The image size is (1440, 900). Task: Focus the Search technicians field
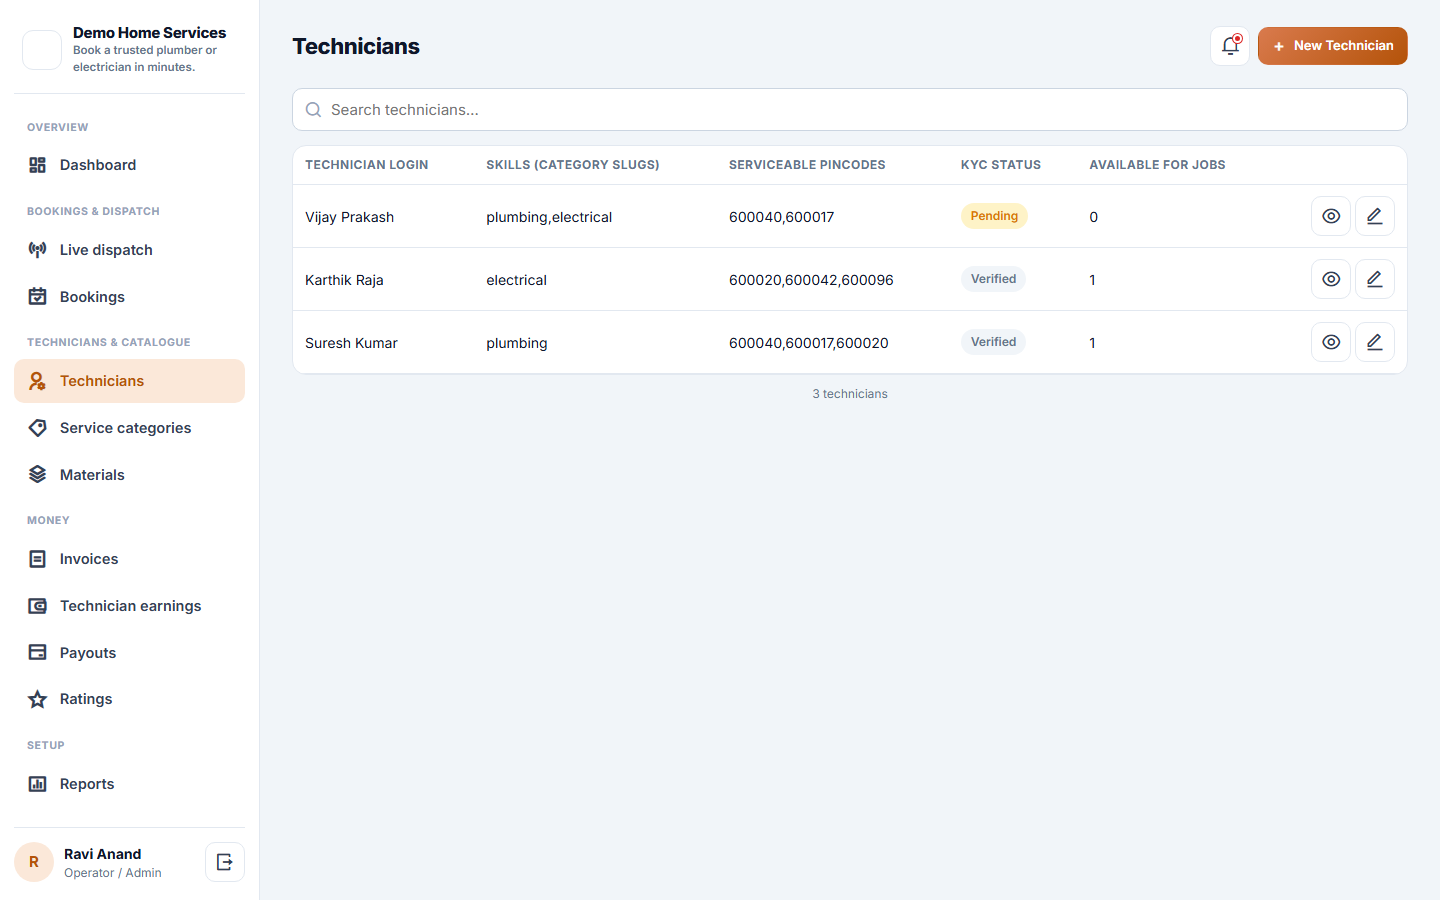pyautogui.click(x=850, y=110)
